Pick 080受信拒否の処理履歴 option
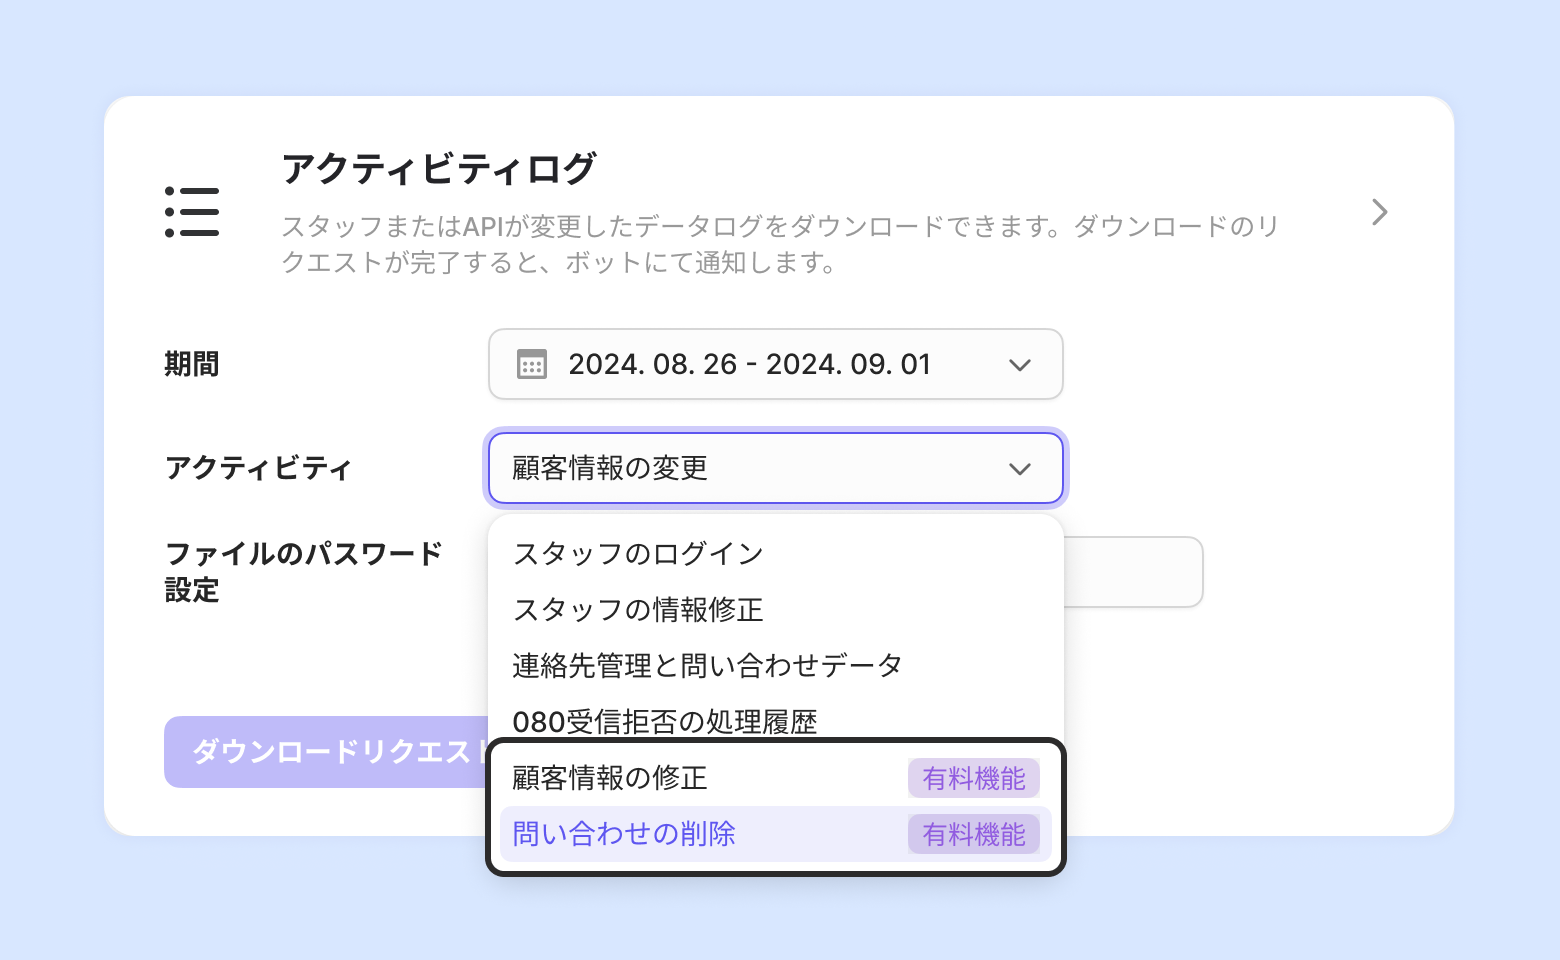Screen dimensions: 1560x960 point(665,721)
